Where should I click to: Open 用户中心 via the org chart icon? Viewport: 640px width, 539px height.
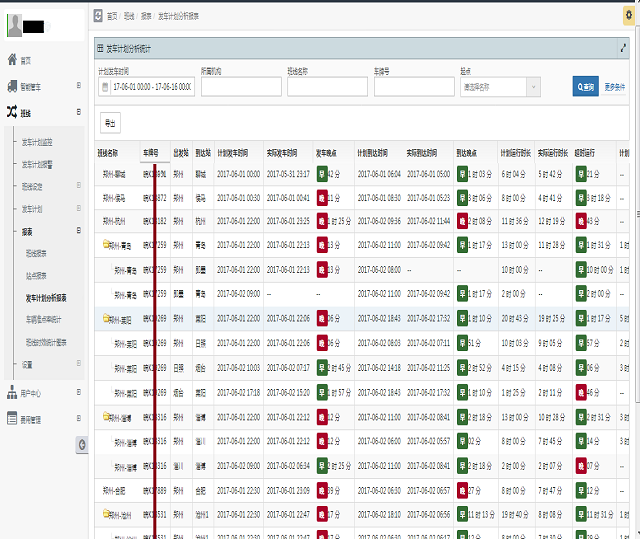click(x=12, y=393)
